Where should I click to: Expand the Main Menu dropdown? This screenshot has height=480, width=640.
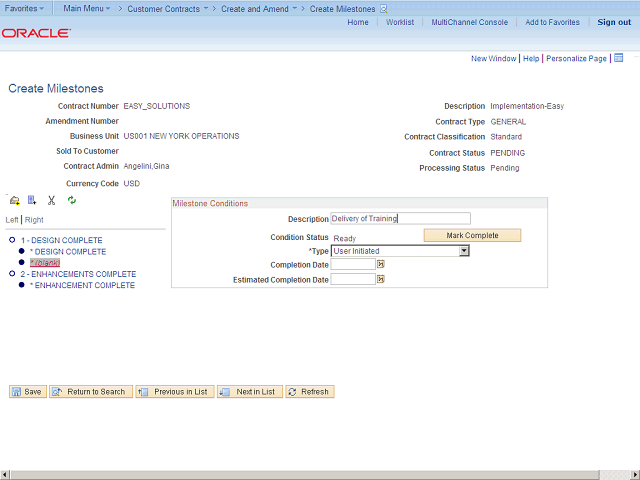87,8
